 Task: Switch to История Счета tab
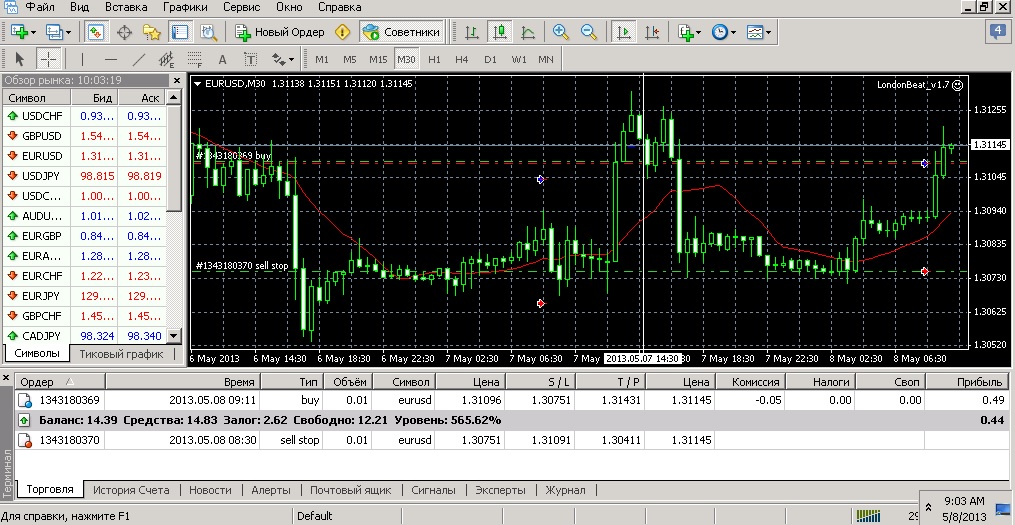[131, 490]
